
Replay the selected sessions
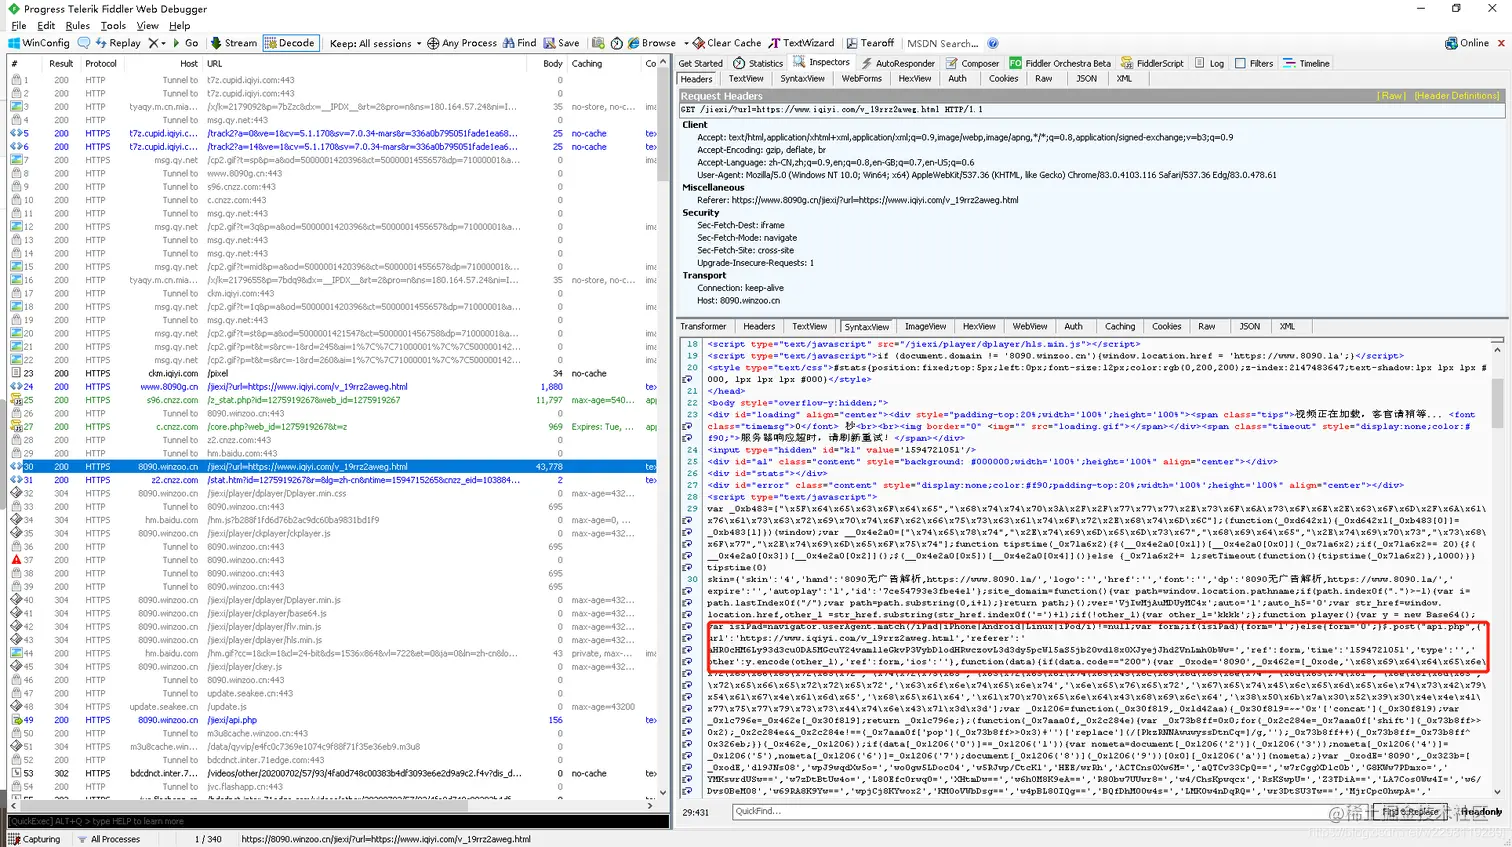coord(118,43)
